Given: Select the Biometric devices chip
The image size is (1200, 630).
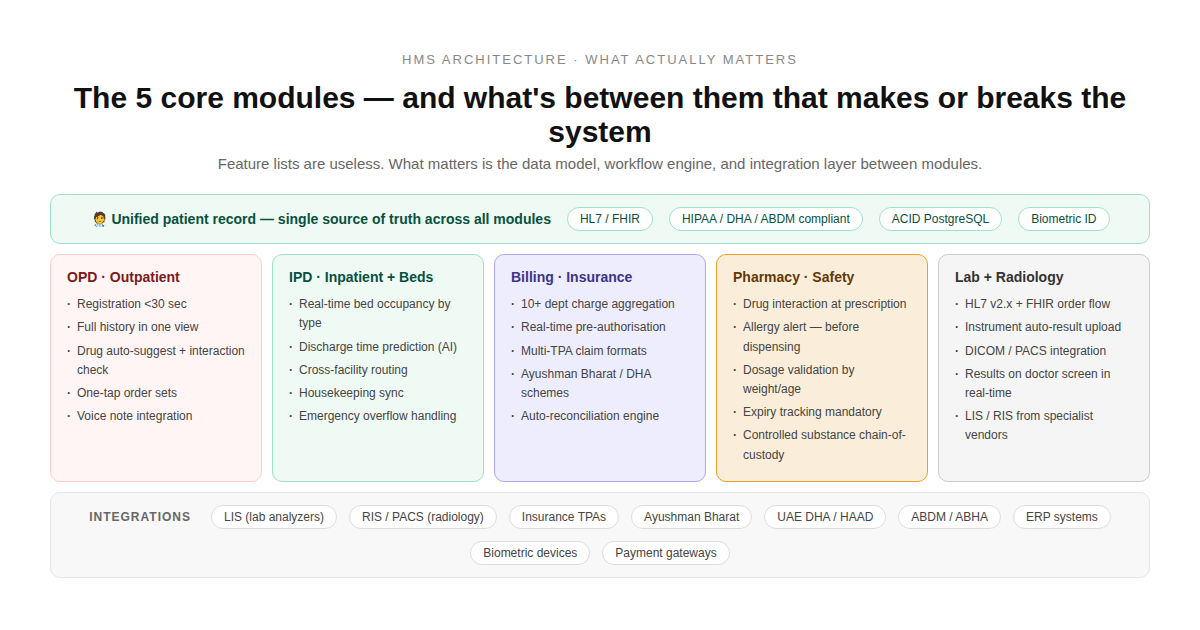Looking at the screenshot, I should click(x=530, y=553).
